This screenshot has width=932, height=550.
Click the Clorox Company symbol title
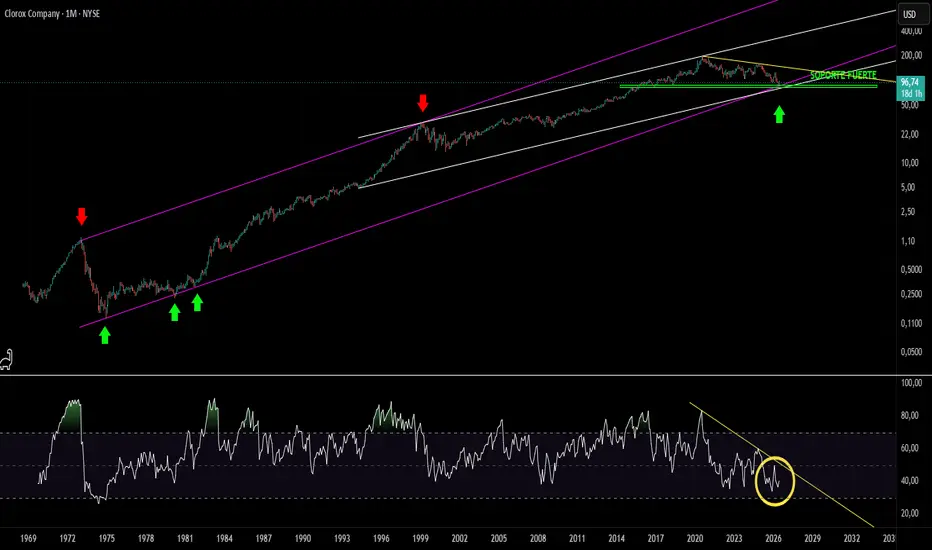tap(52, 14)
